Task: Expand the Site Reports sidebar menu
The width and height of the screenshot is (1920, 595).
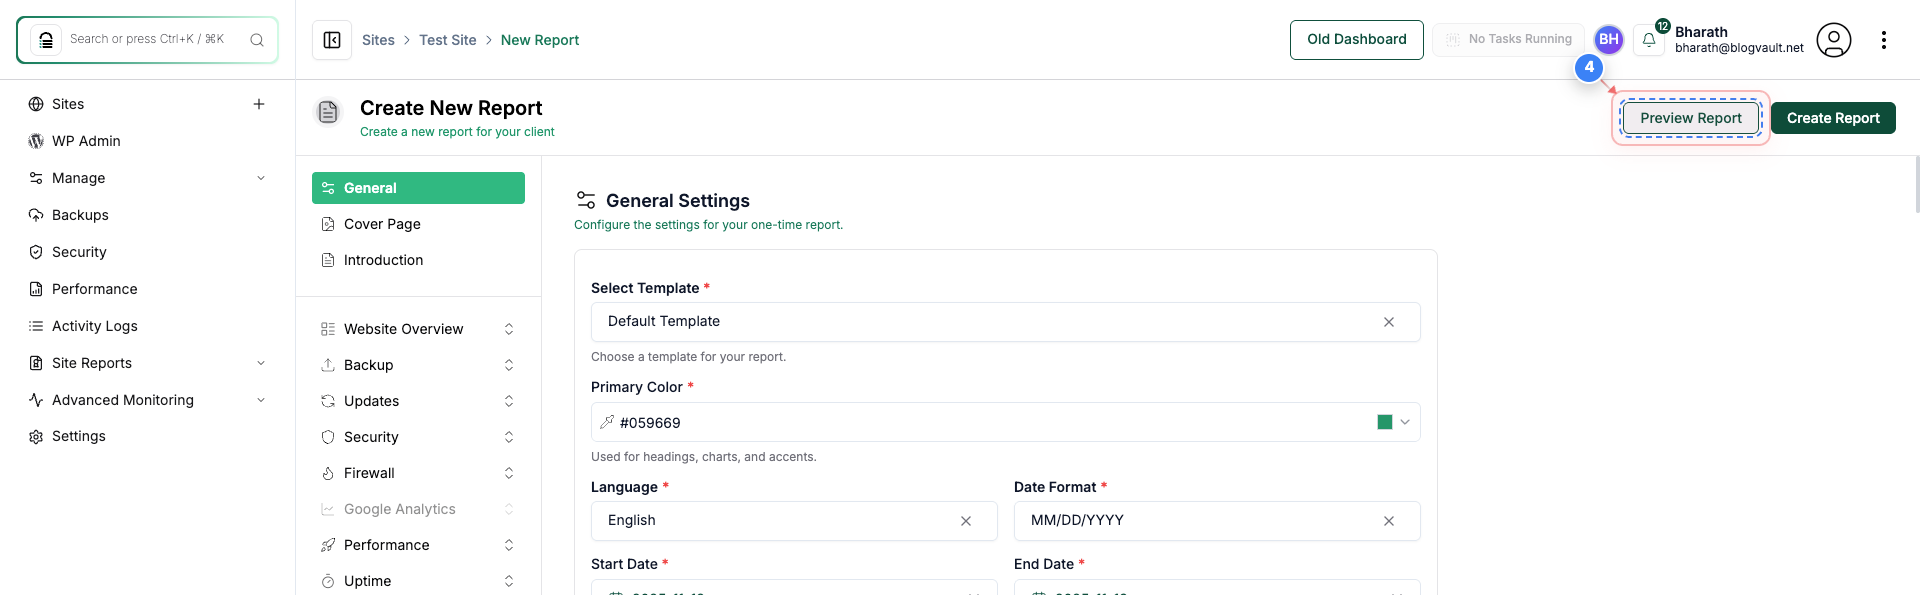Action: pyautogui.click(x=261, y=363)
